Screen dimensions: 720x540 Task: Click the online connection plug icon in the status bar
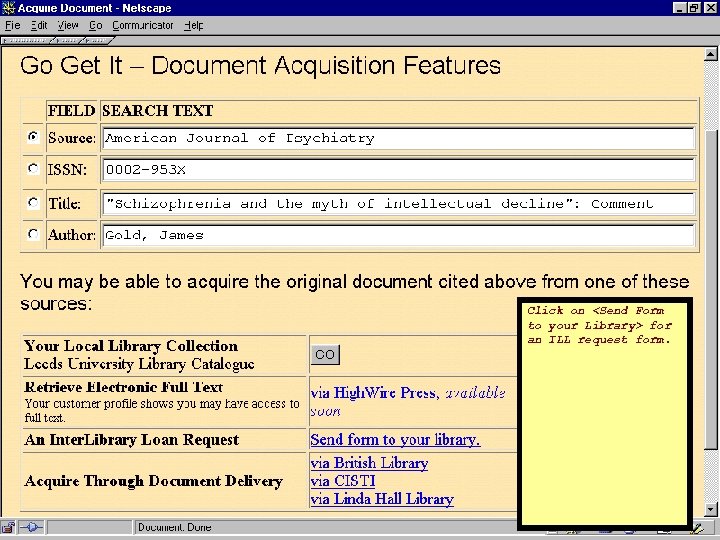pos(31,527)
